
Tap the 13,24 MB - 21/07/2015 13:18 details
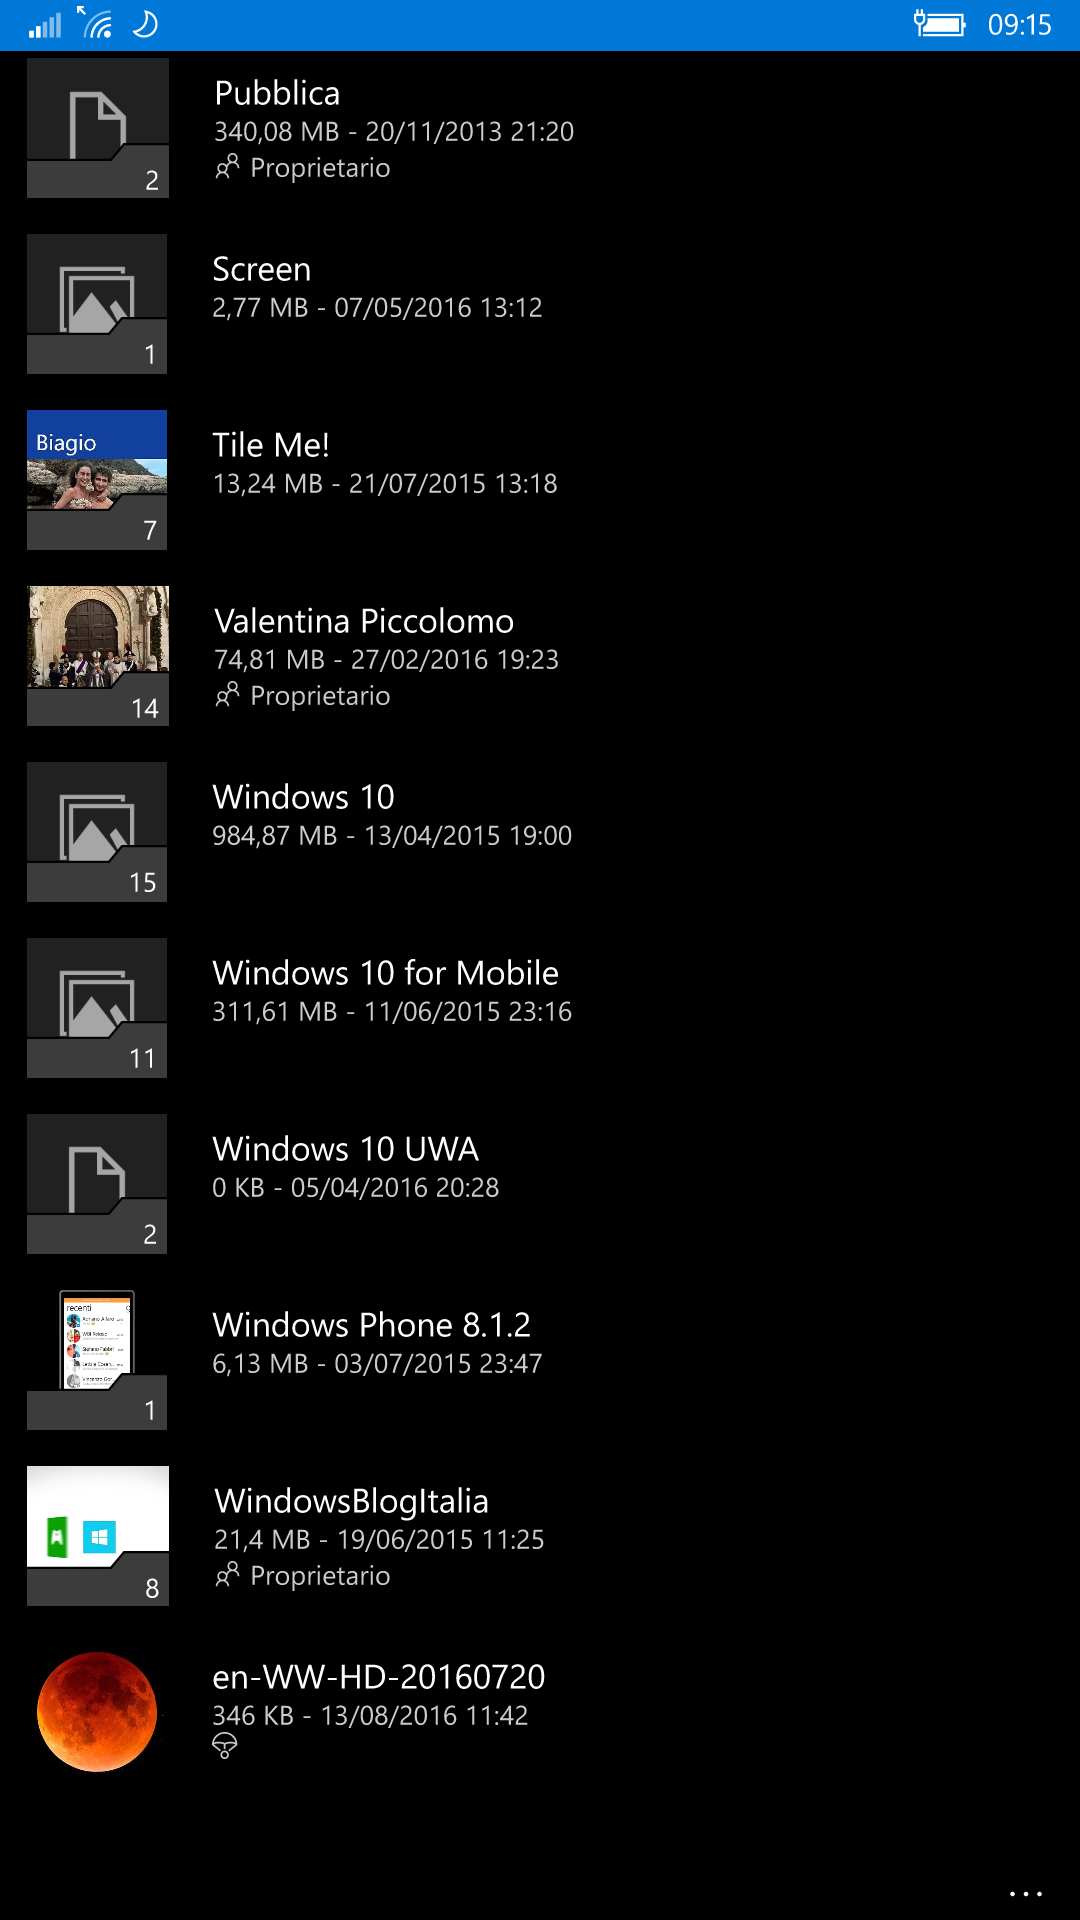click(x=385, y=484)
